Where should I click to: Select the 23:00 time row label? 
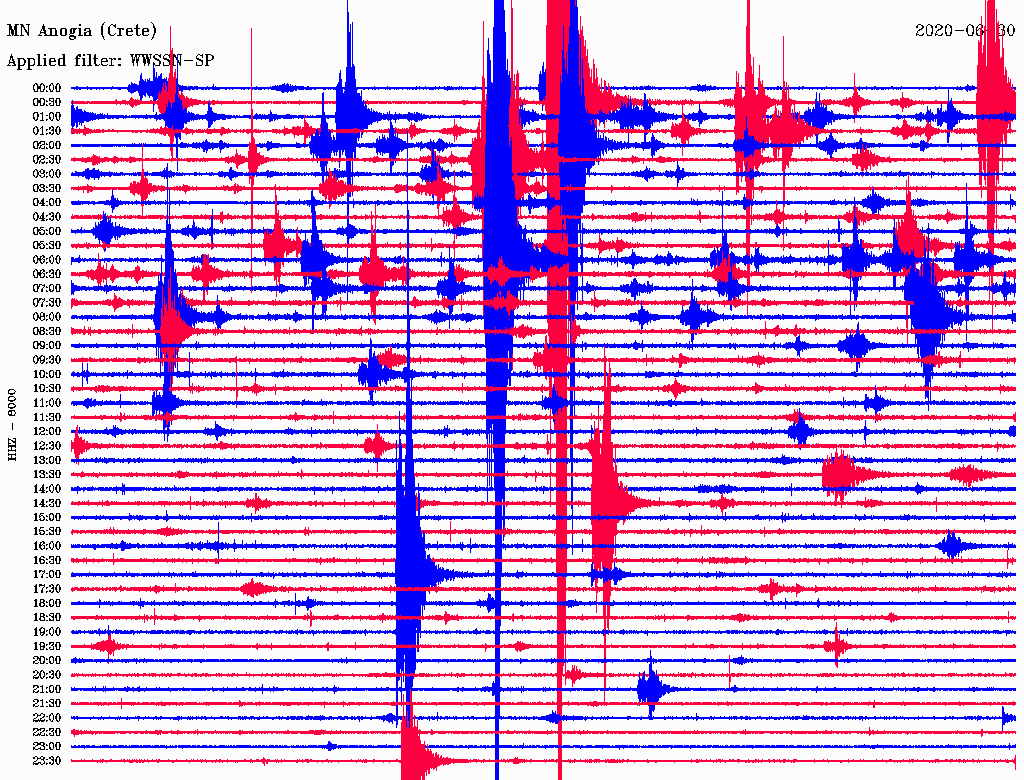47,747
